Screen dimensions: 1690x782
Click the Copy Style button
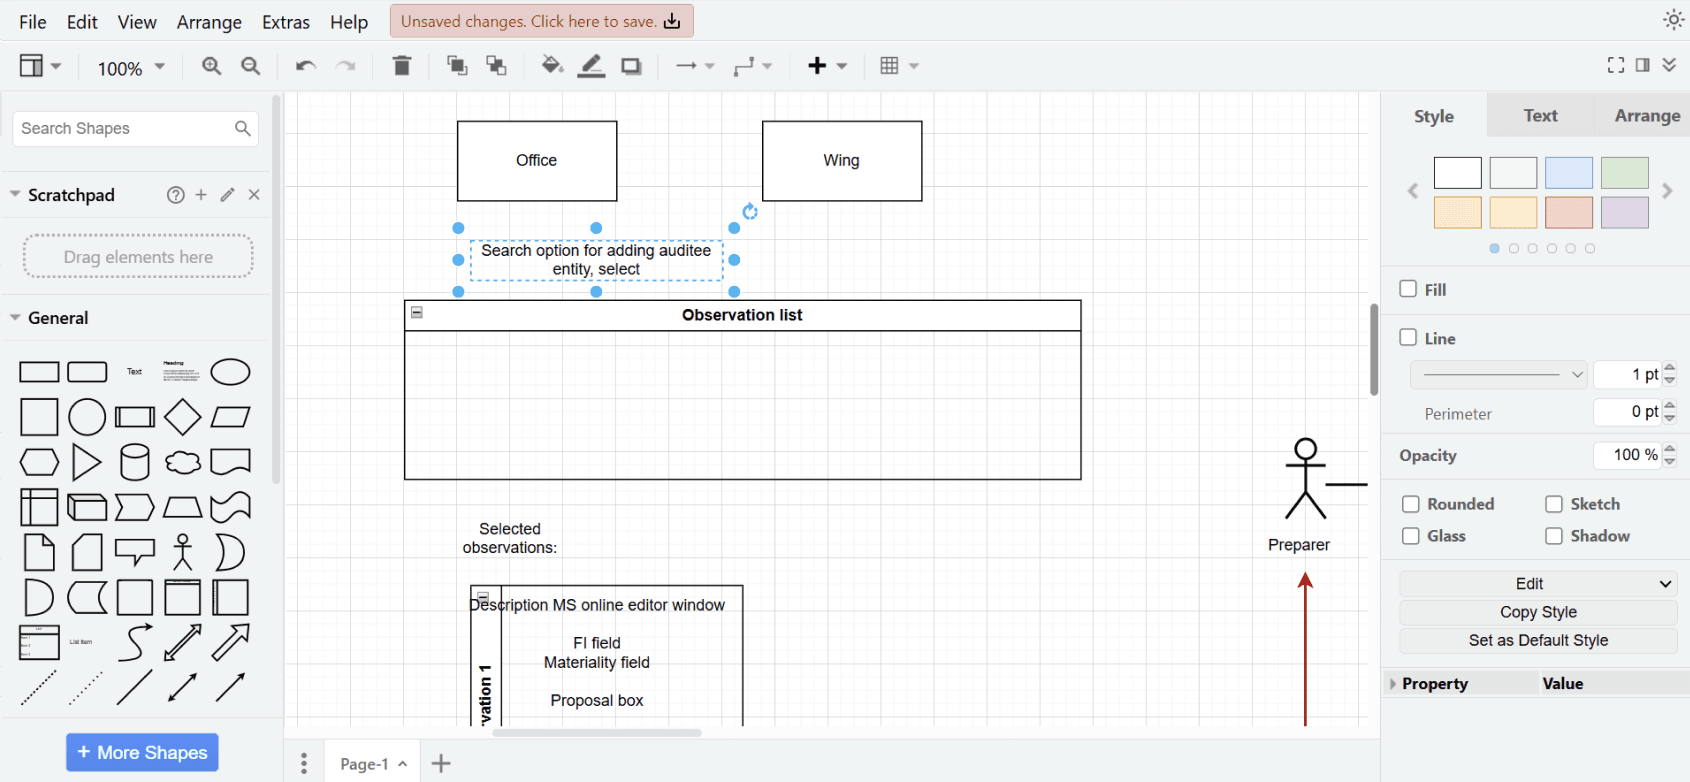pyautogui.click(x=1538, y=612)
